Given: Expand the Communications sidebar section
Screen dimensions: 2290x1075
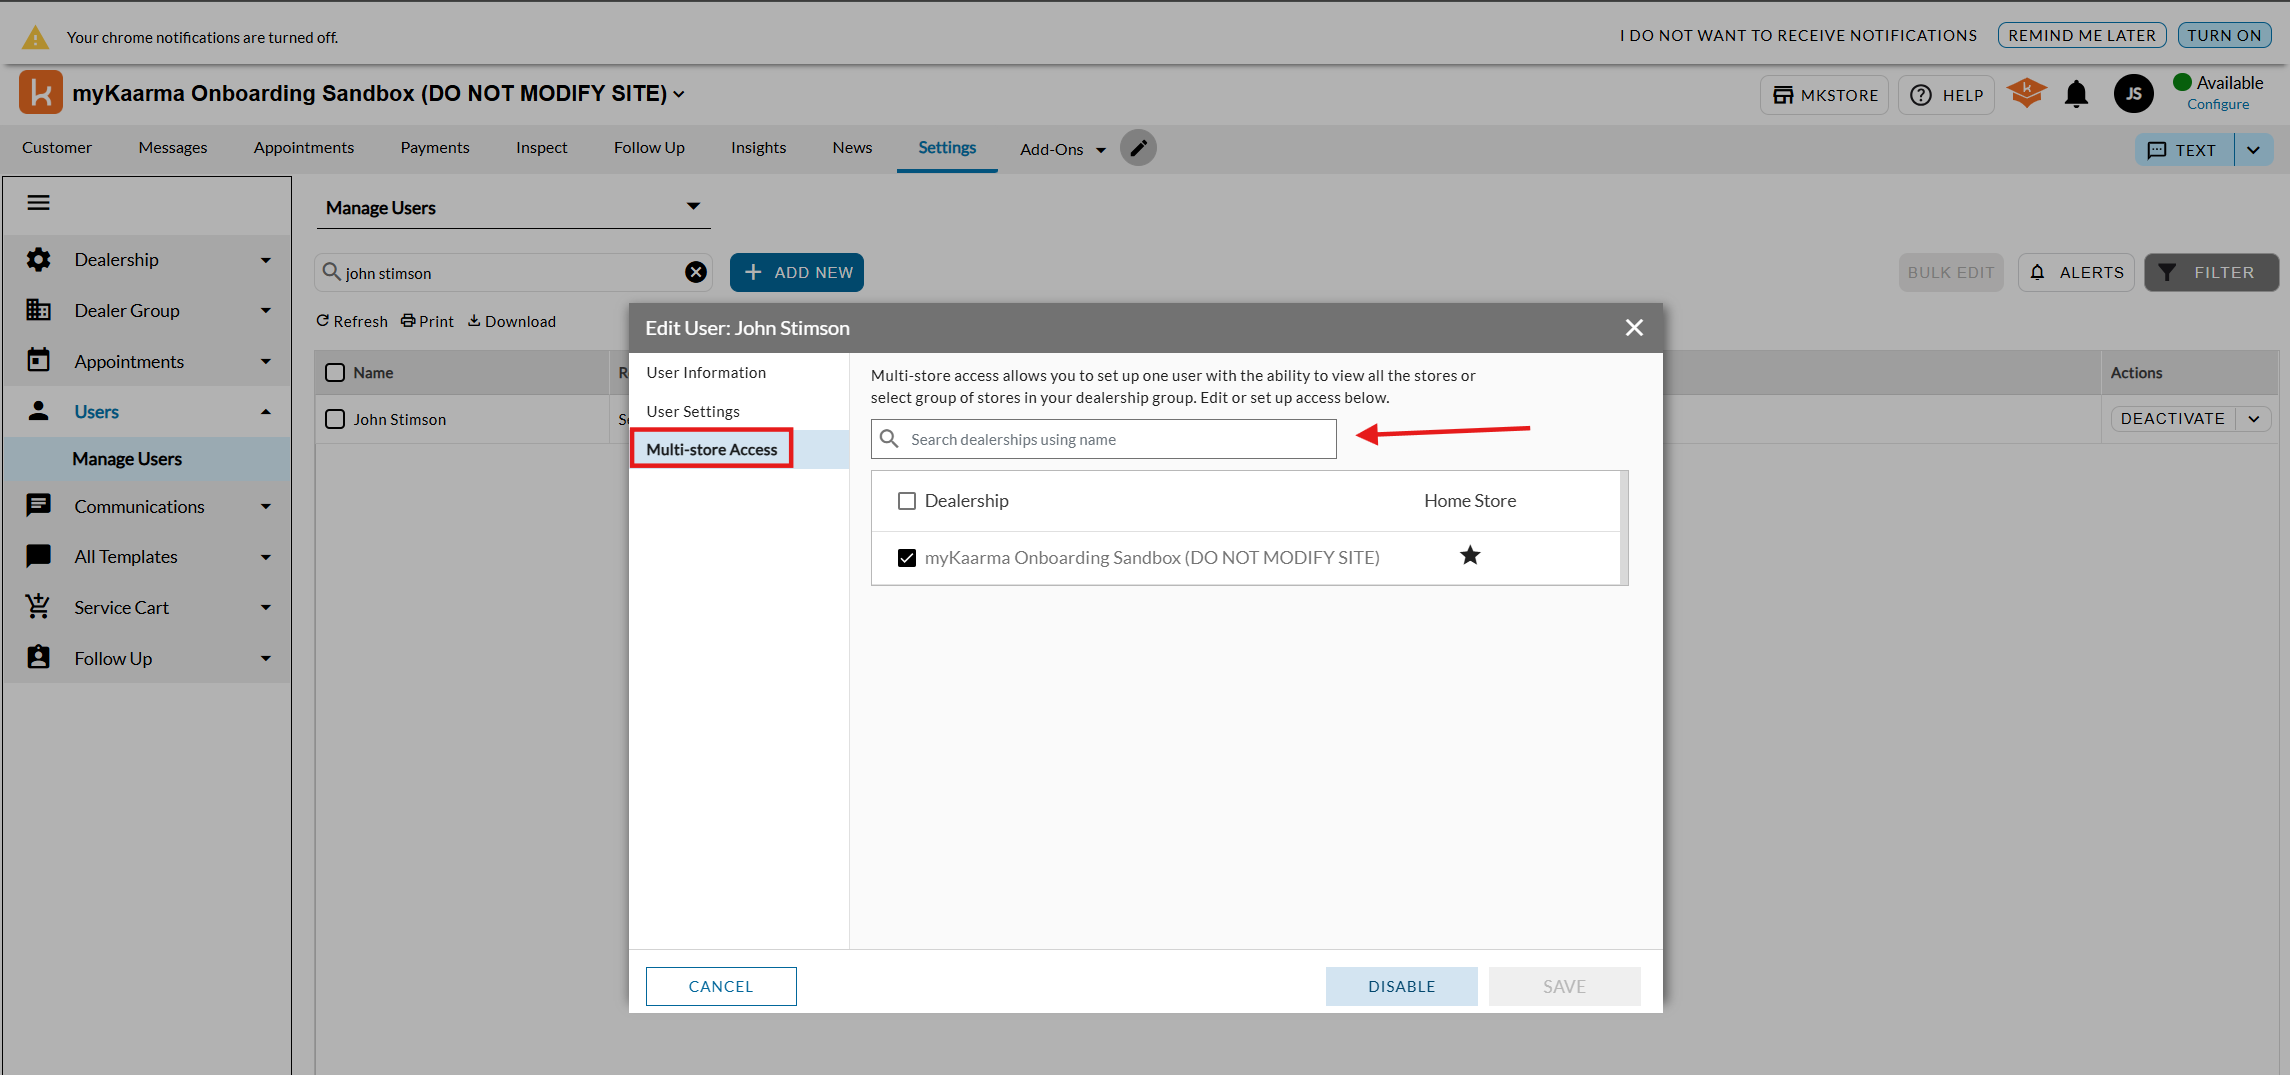Looking at the screenshot, I should coord(266,506).
